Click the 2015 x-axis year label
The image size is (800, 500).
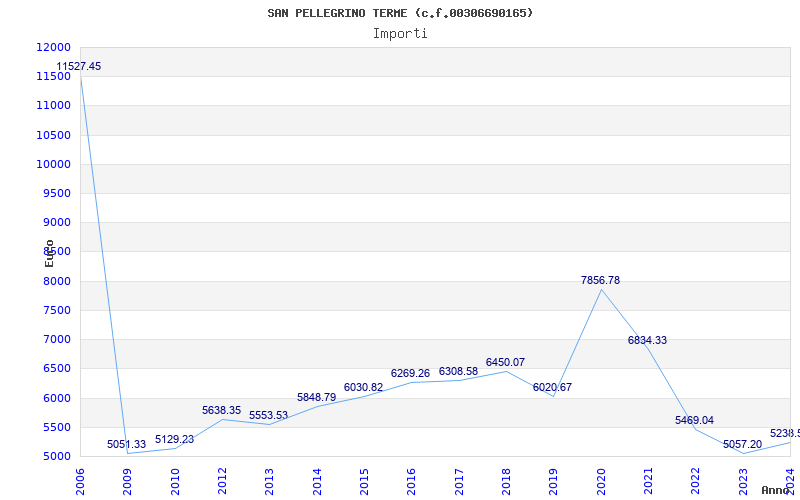coord(364,482)
